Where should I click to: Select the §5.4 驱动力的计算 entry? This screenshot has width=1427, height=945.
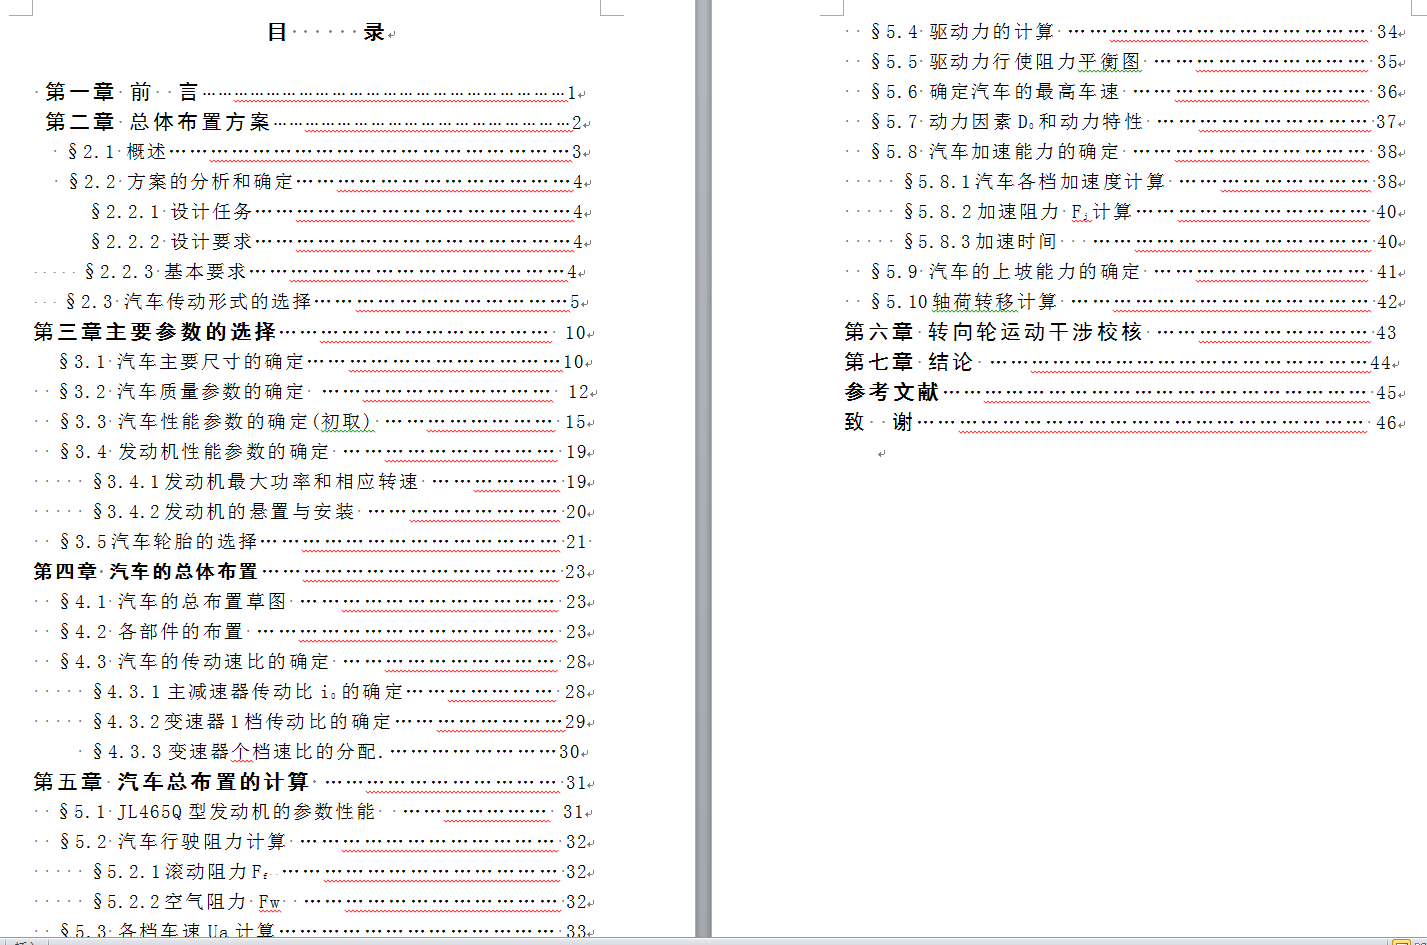click(1135, 32)
